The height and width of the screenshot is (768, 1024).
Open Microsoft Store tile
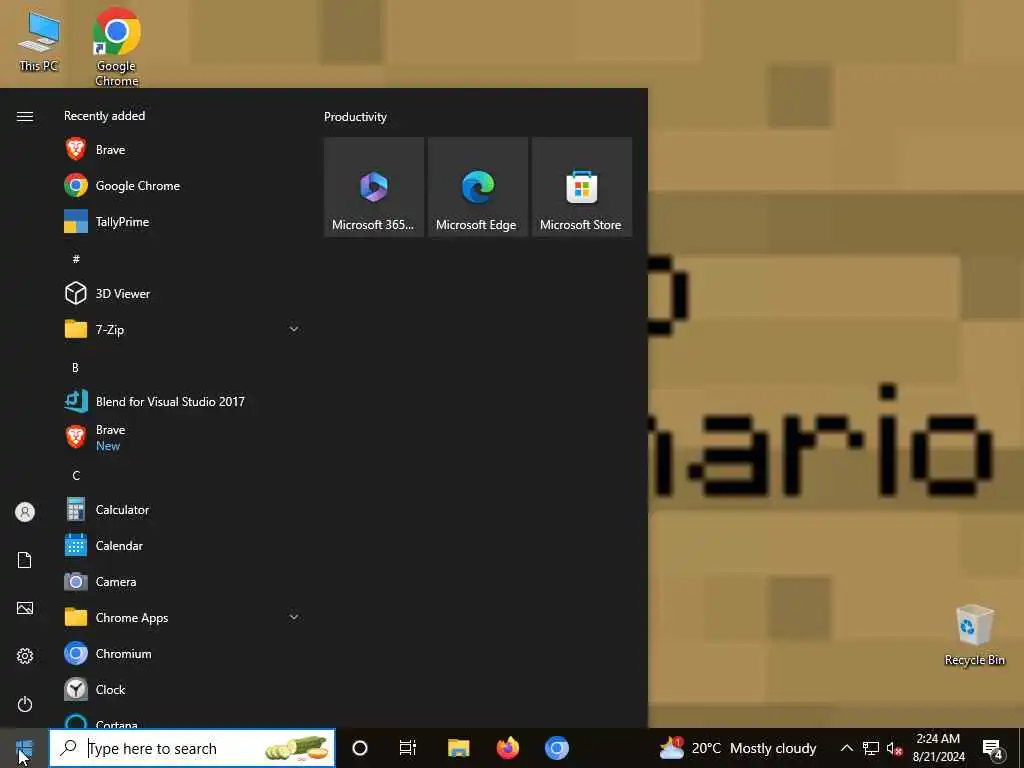point(582,187)
